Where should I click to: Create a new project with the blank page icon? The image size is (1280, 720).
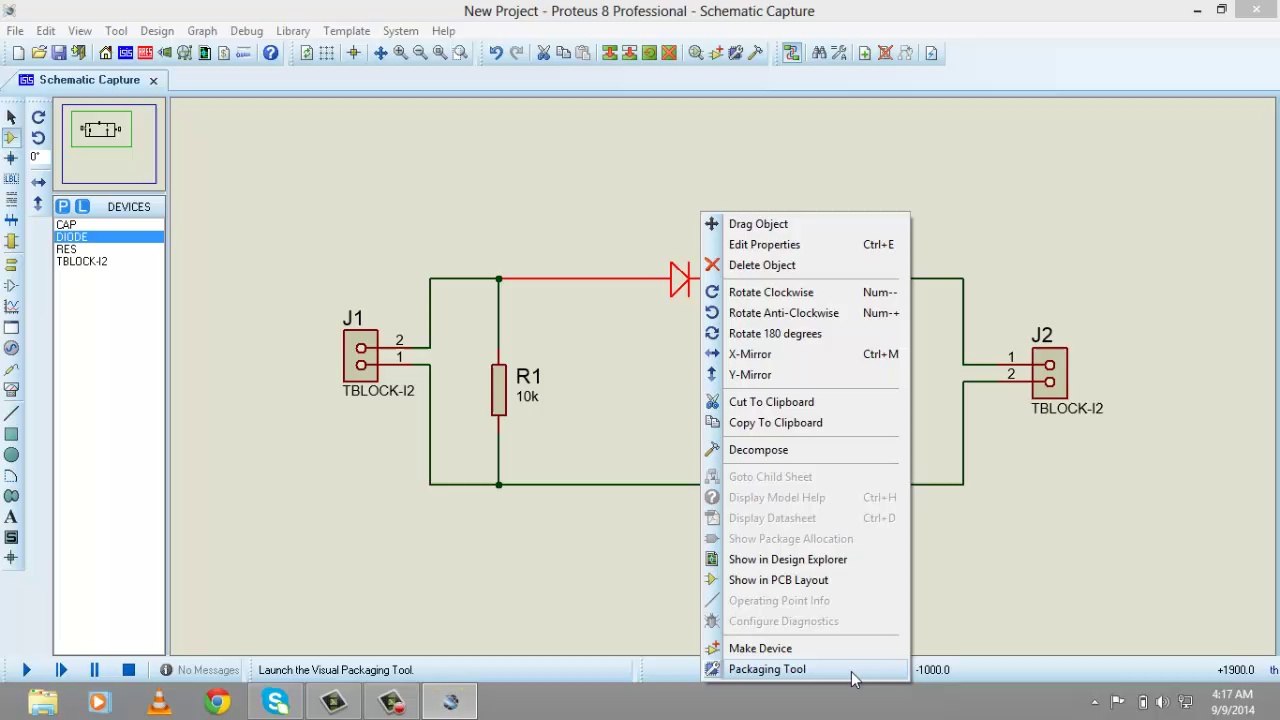click(18, 53)
